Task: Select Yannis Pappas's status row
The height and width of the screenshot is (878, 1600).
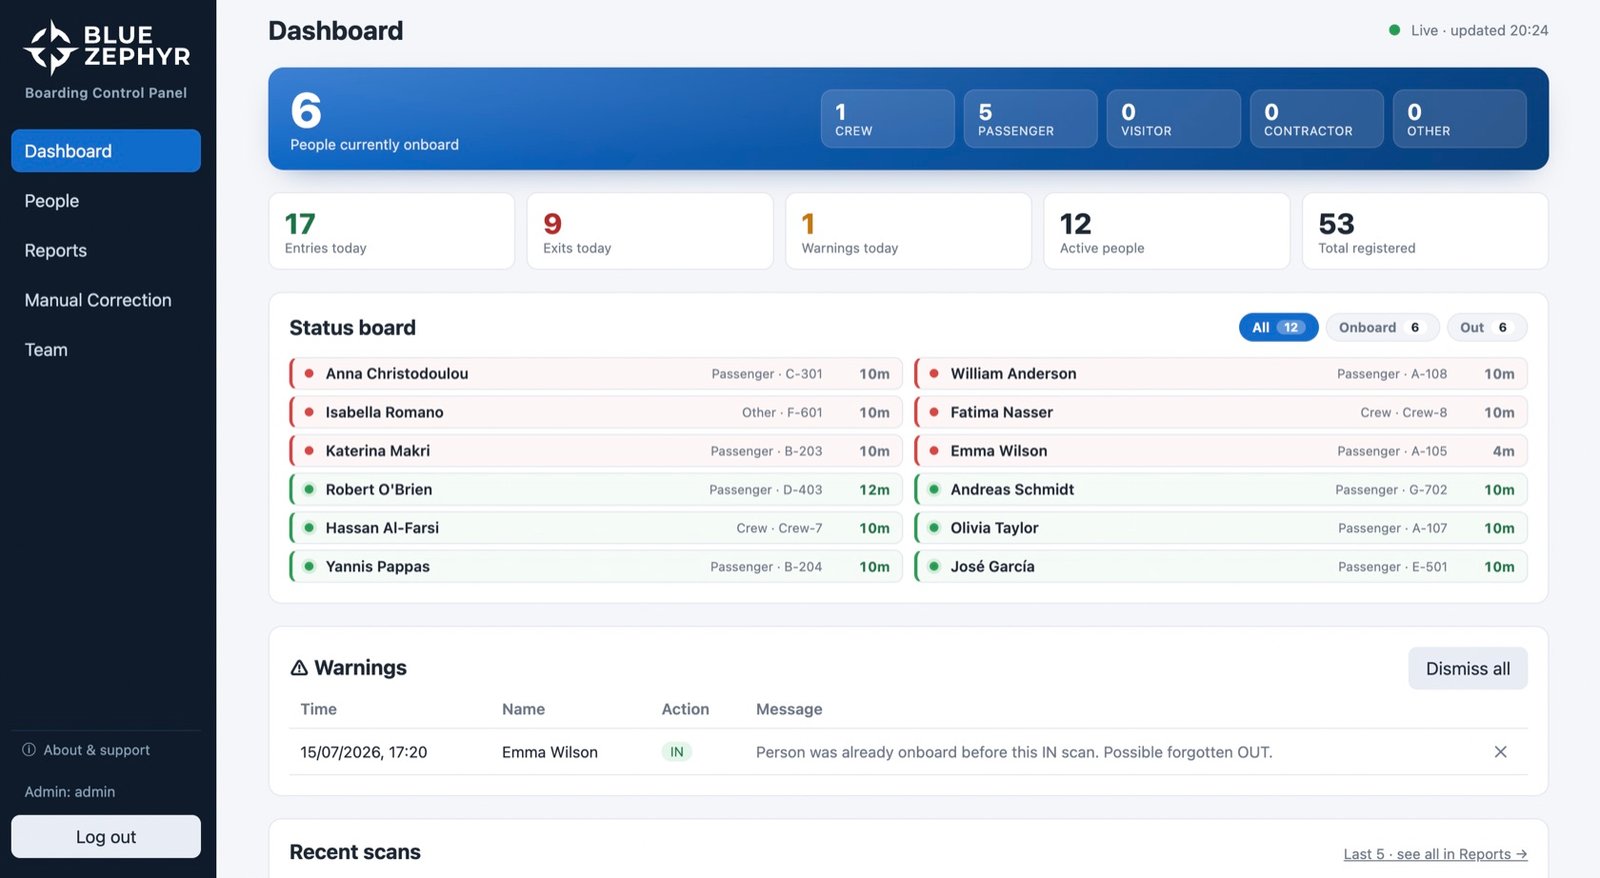Action: pyautogui.click(x=596, y=566)
